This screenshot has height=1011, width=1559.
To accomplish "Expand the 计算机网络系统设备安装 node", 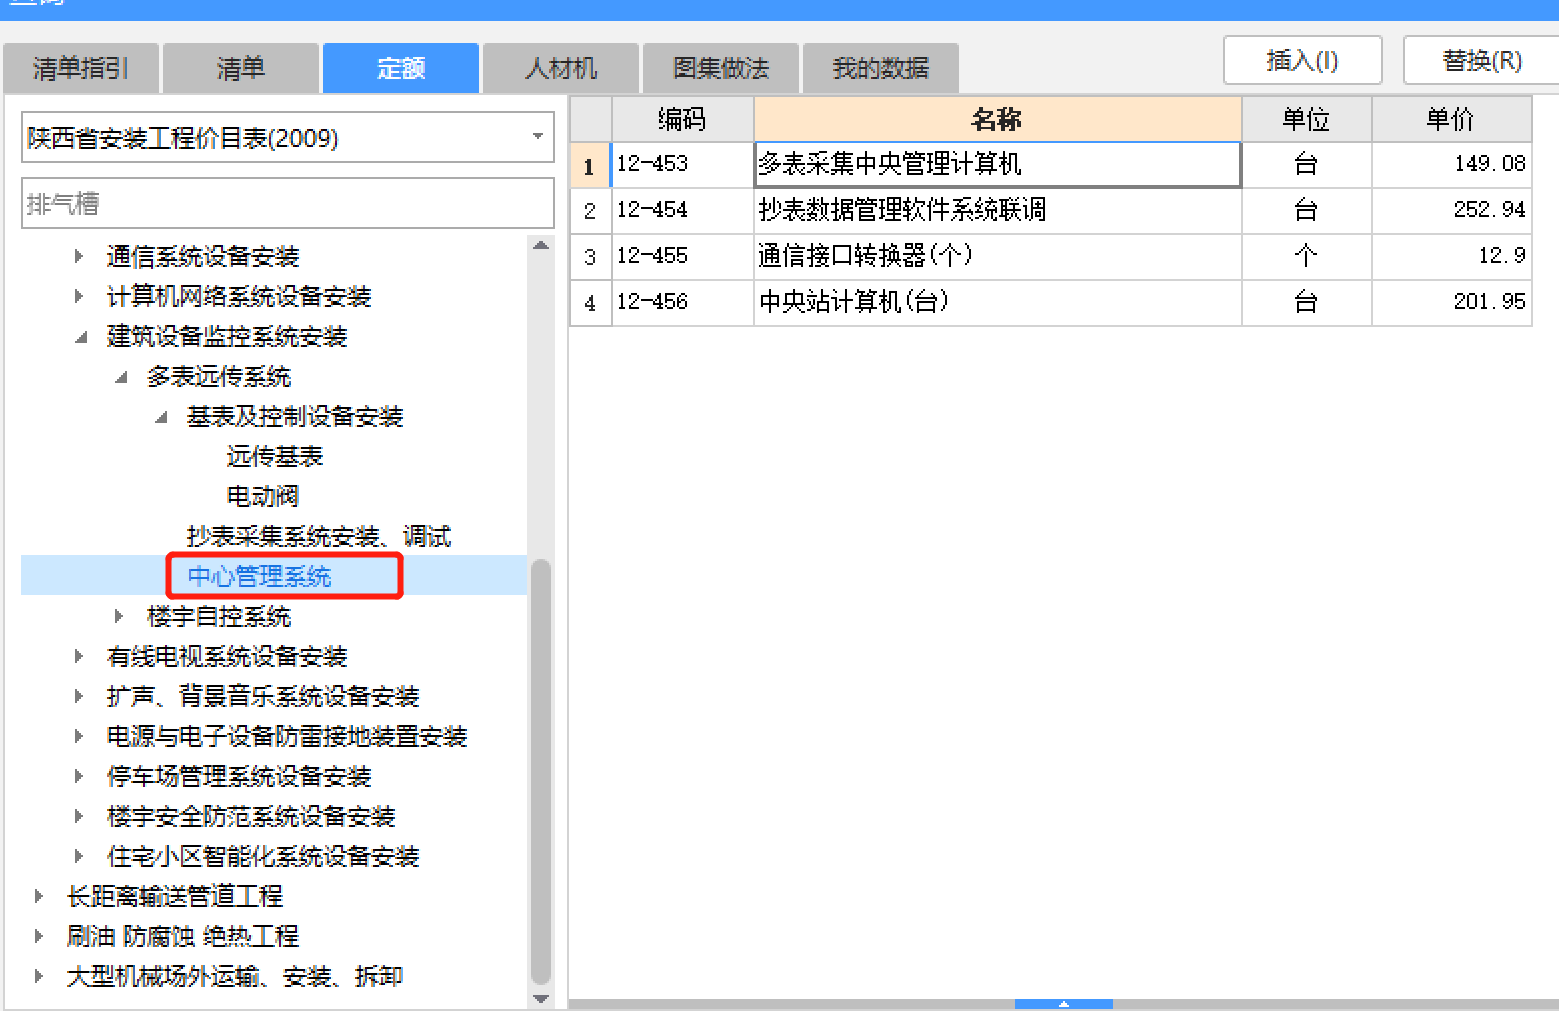I will pyautogui.click(x=79, y=296).
